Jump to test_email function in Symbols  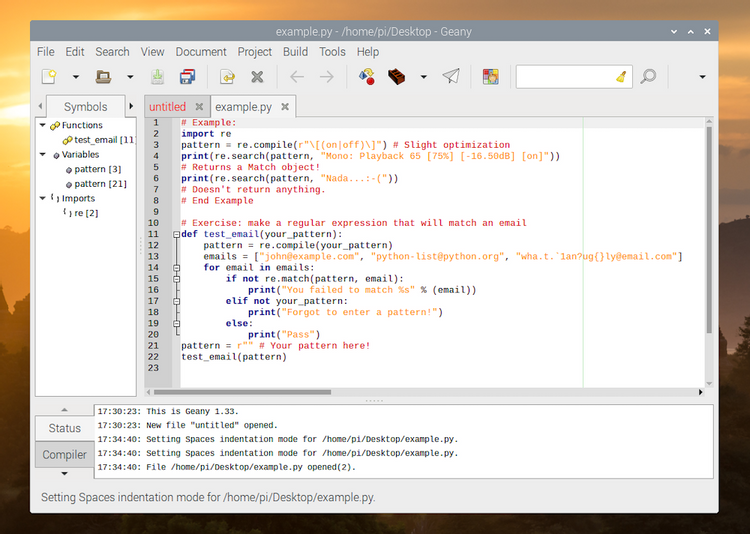tap(96, 140)
